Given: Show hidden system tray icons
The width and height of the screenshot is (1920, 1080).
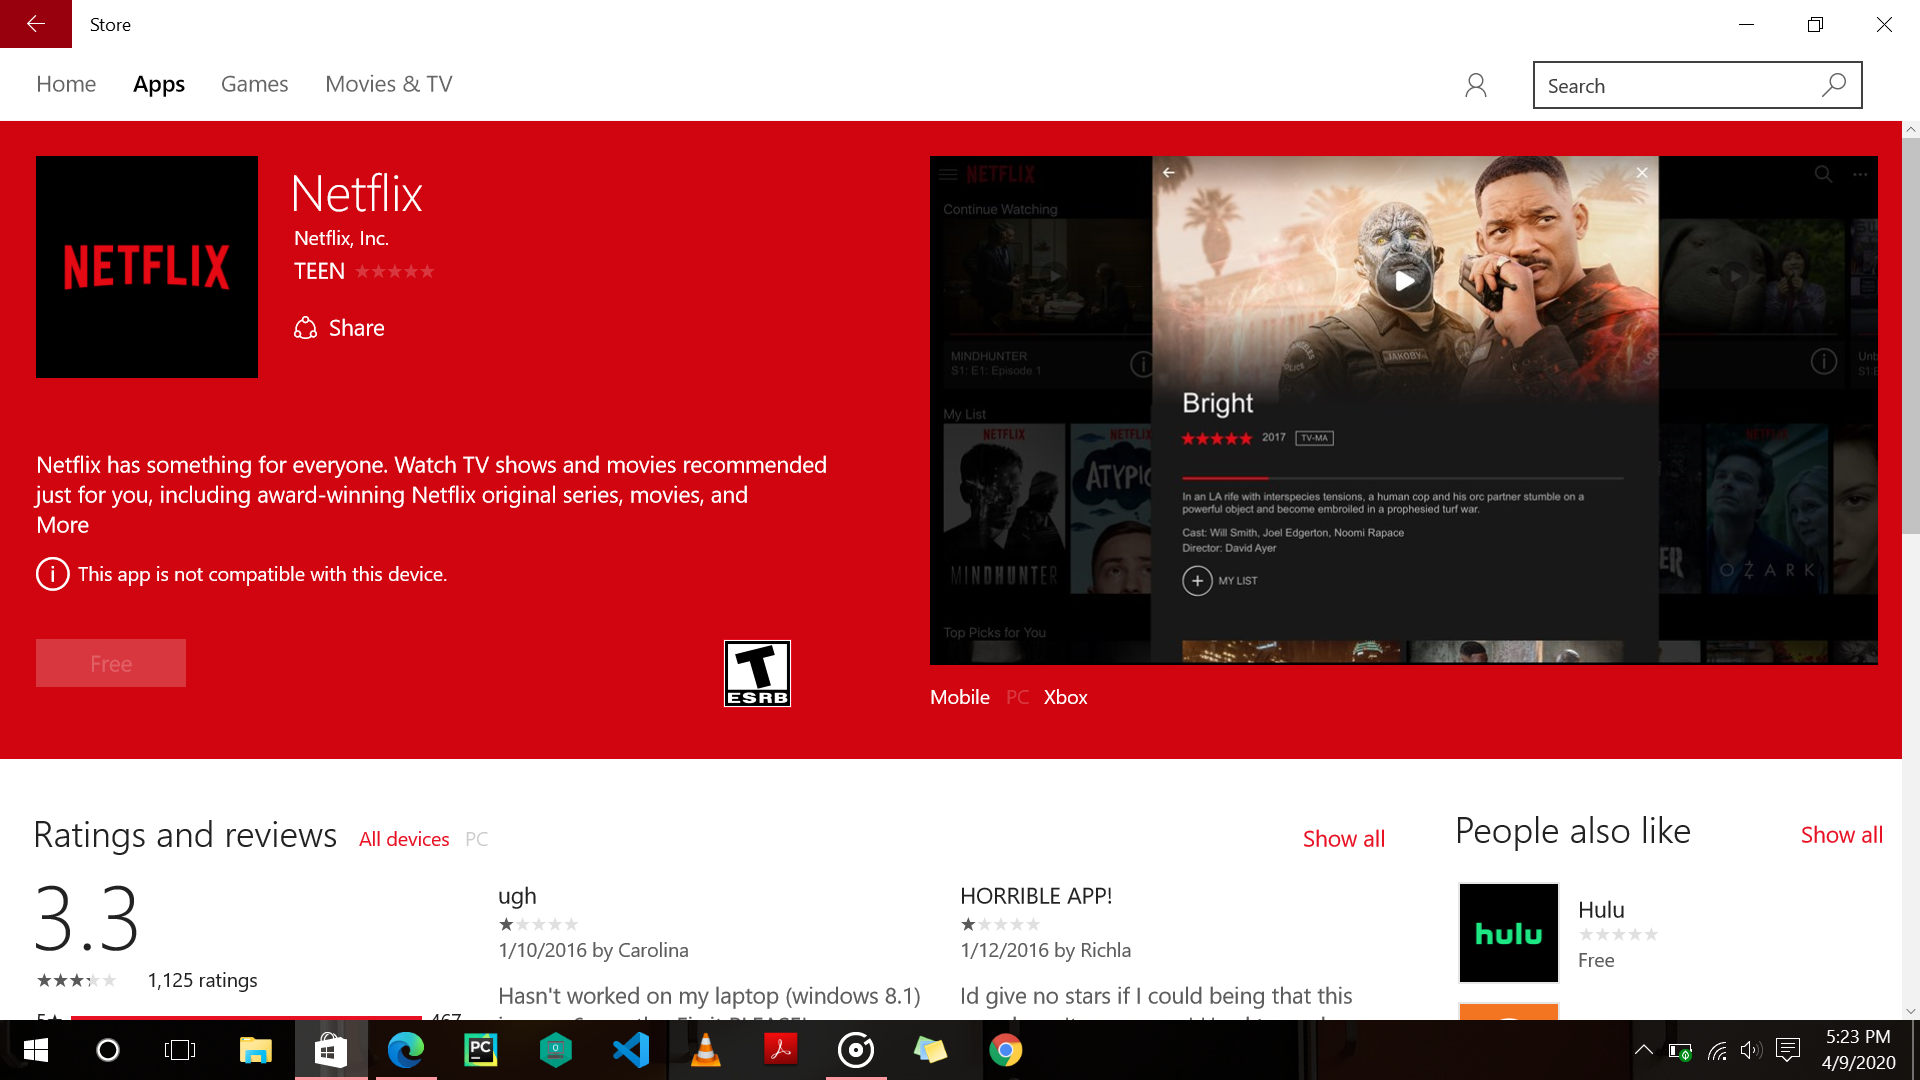Looking at the screenshot, I should point(1643,1050).
